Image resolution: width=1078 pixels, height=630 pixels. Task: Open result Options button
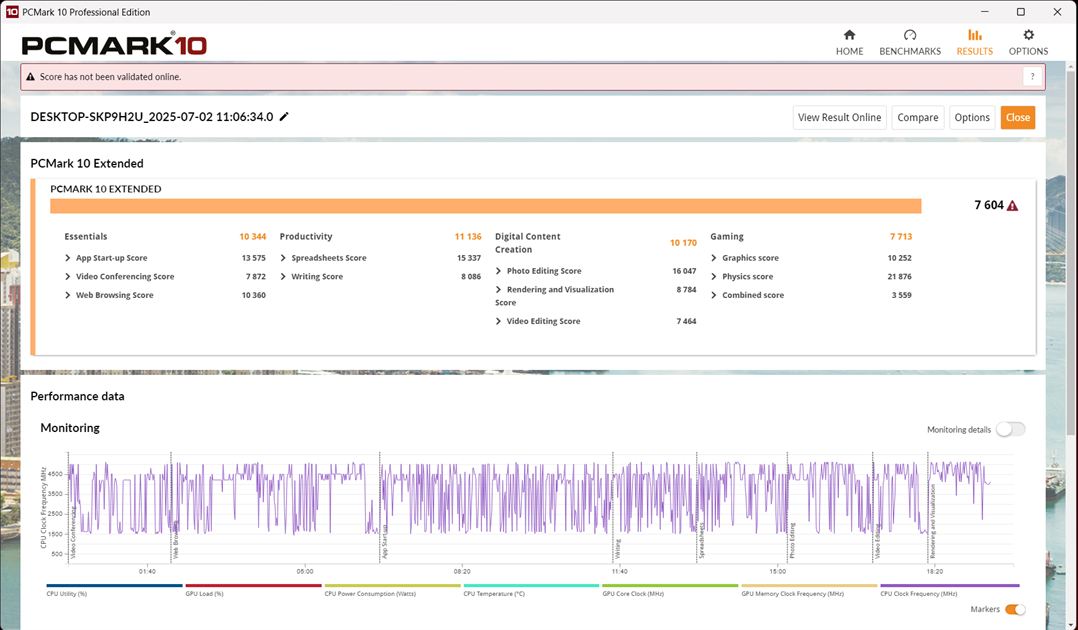pyautogui.click(x=971, y=118)
